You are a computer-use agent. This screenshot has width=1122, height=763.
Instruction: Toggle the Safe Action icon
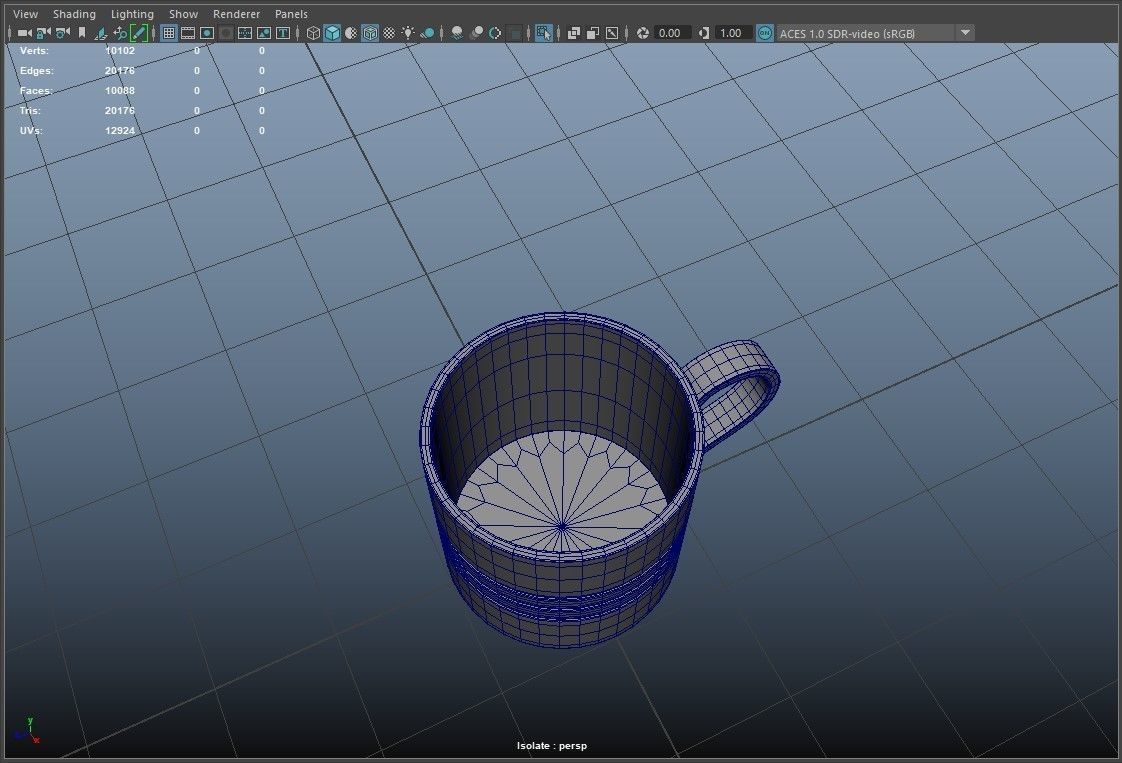pos(264,33)
